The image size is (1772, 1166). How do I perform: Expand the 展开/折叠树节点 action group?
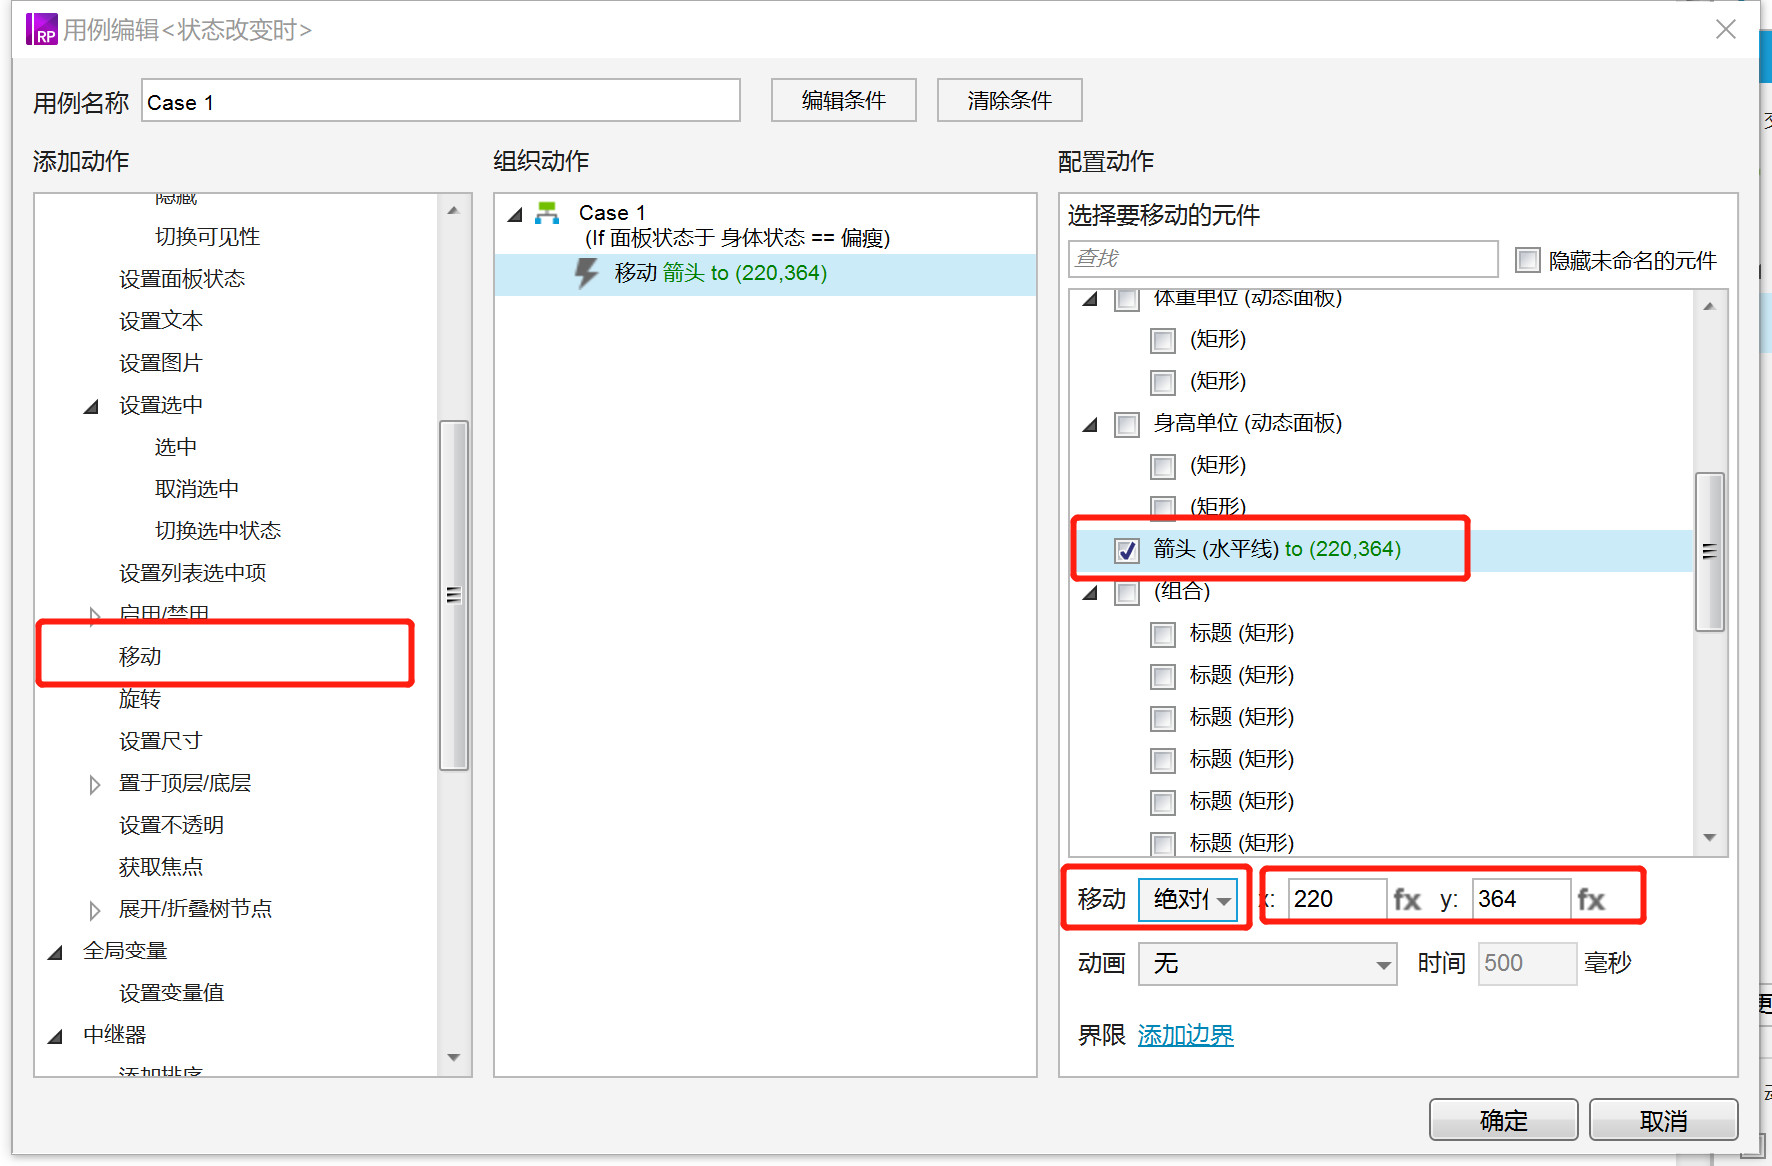click(94, 910)
